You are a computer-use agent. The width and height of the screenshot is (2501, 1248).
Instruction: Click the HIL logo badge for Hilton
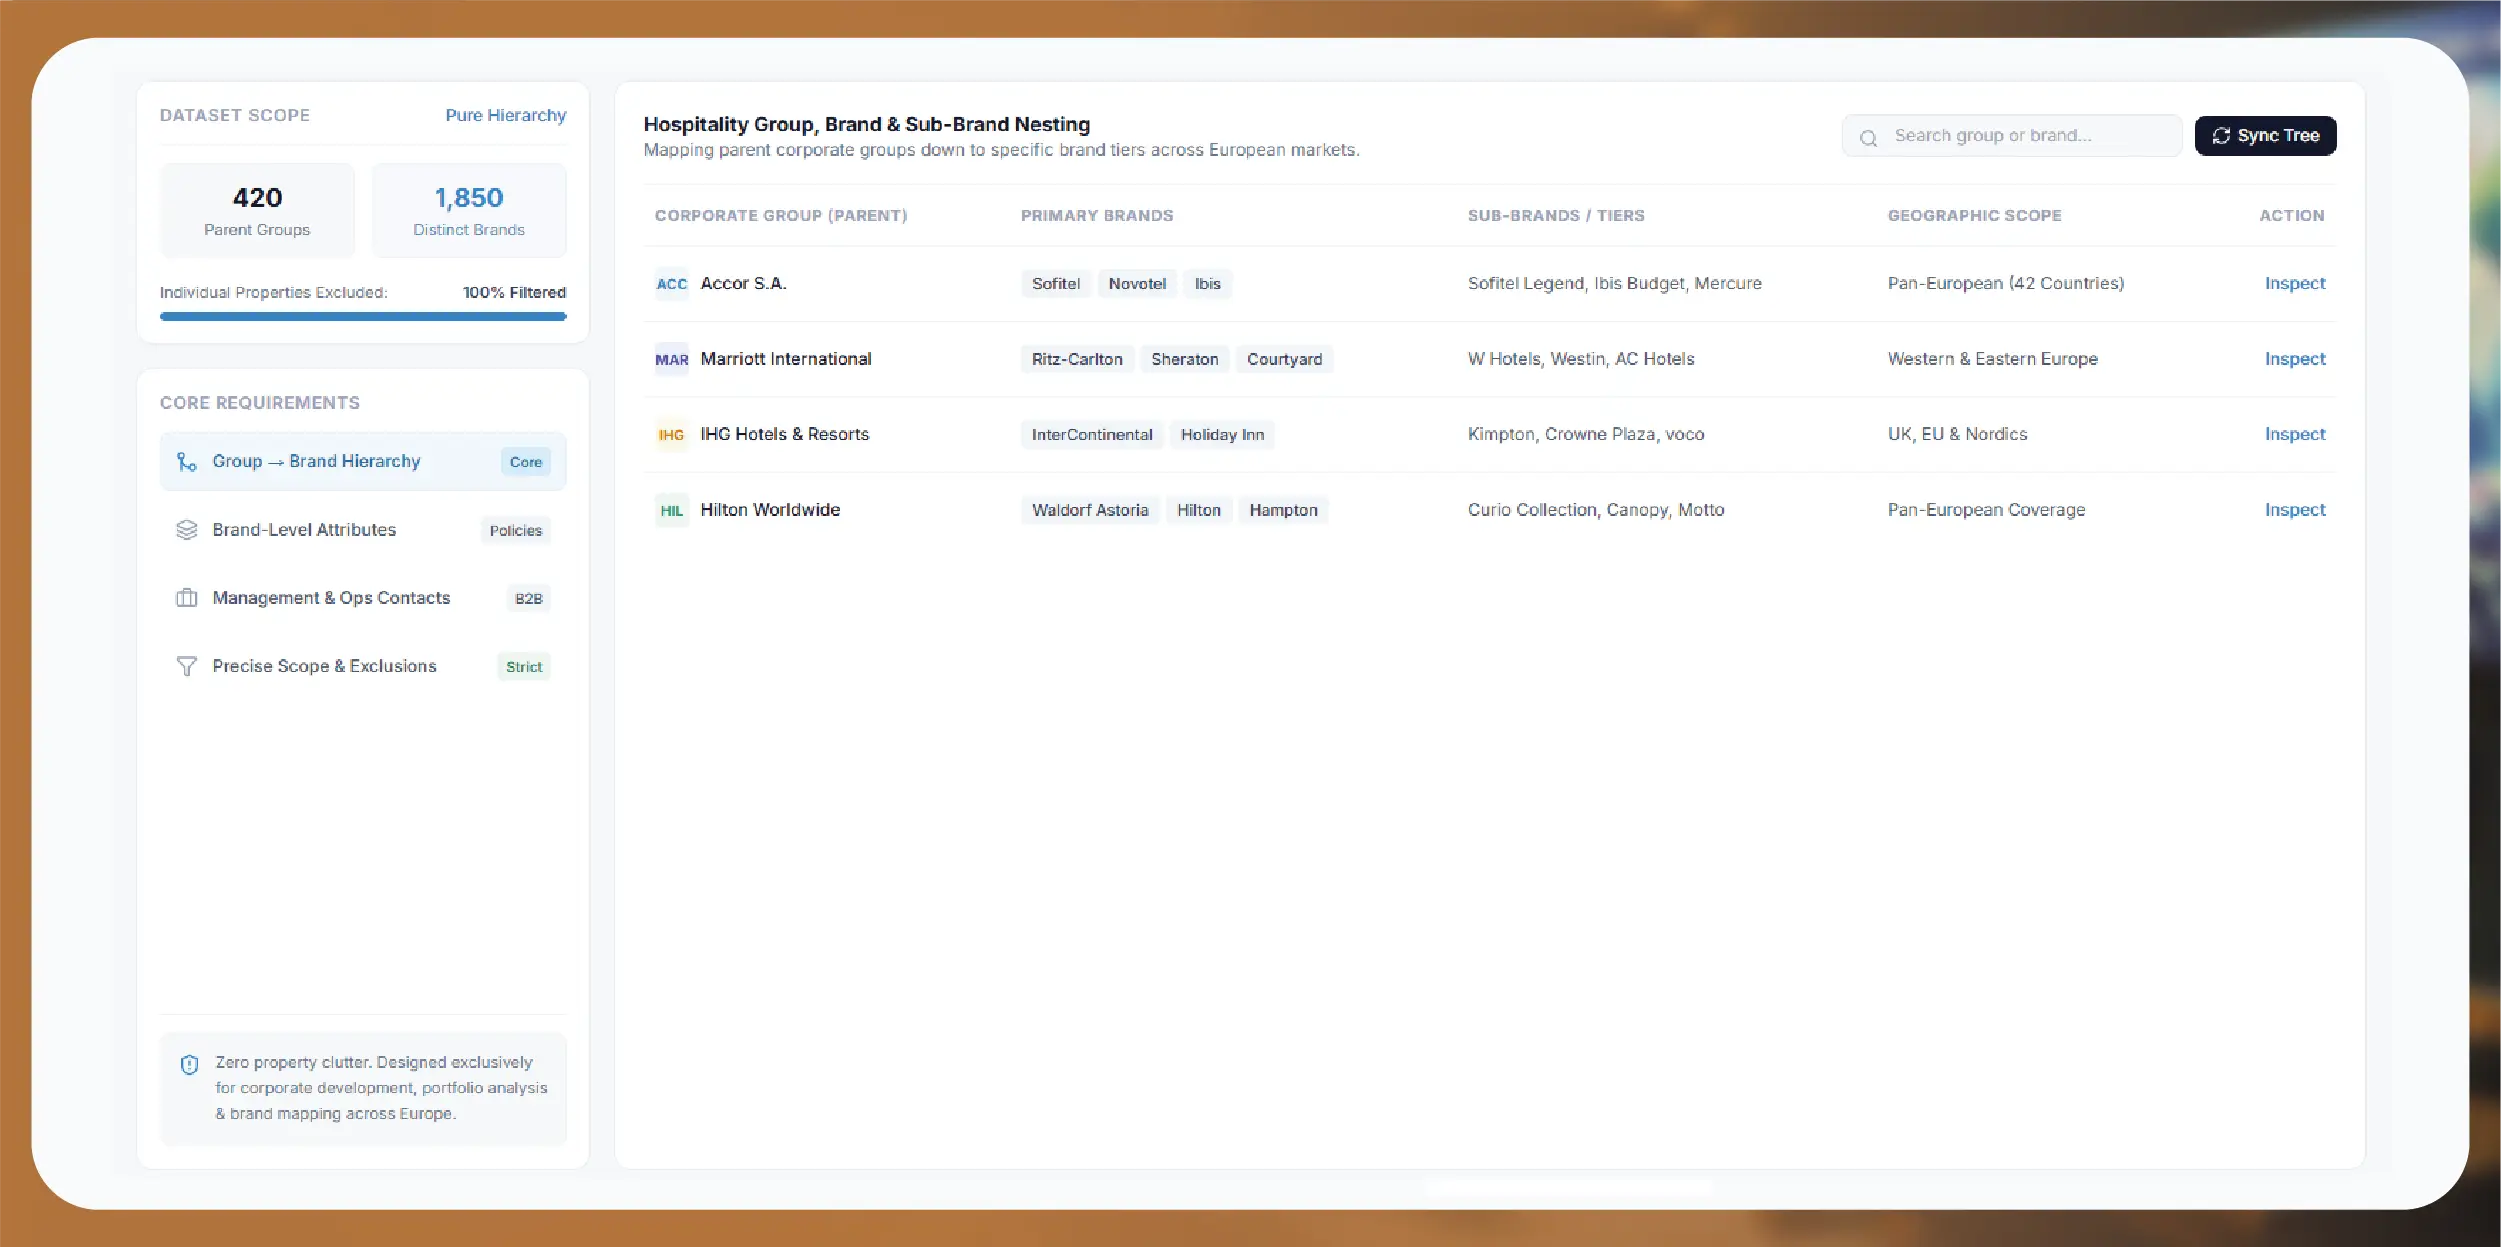[x=672, y=511]
